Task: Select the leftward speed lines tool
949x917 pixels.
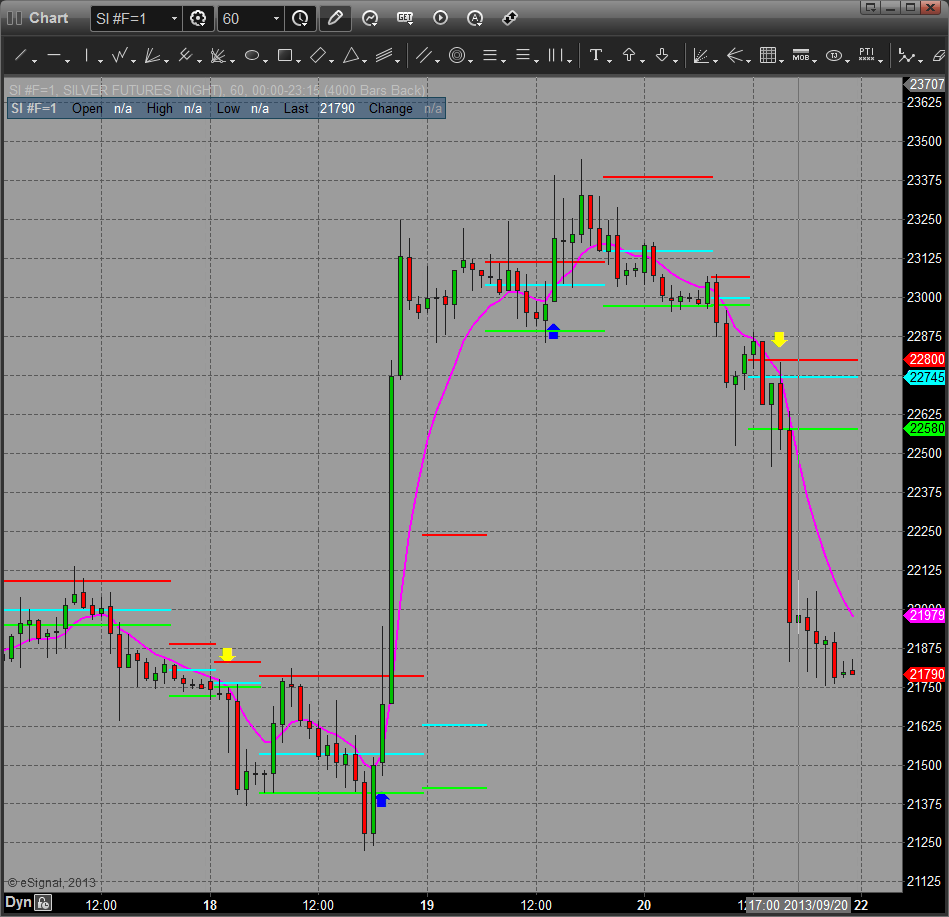Action: [x=735, y=56]
